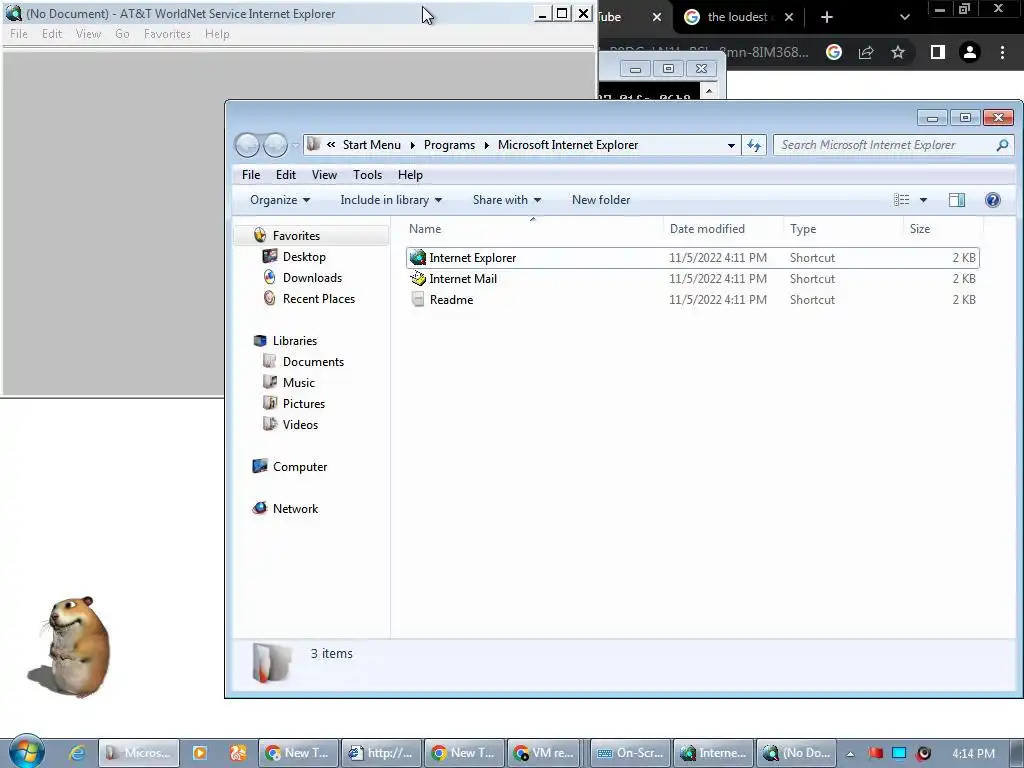The width and height of the screenshot is (1024, 768).
Task: Click the system clock 4:14 PM
Action: 973,754
